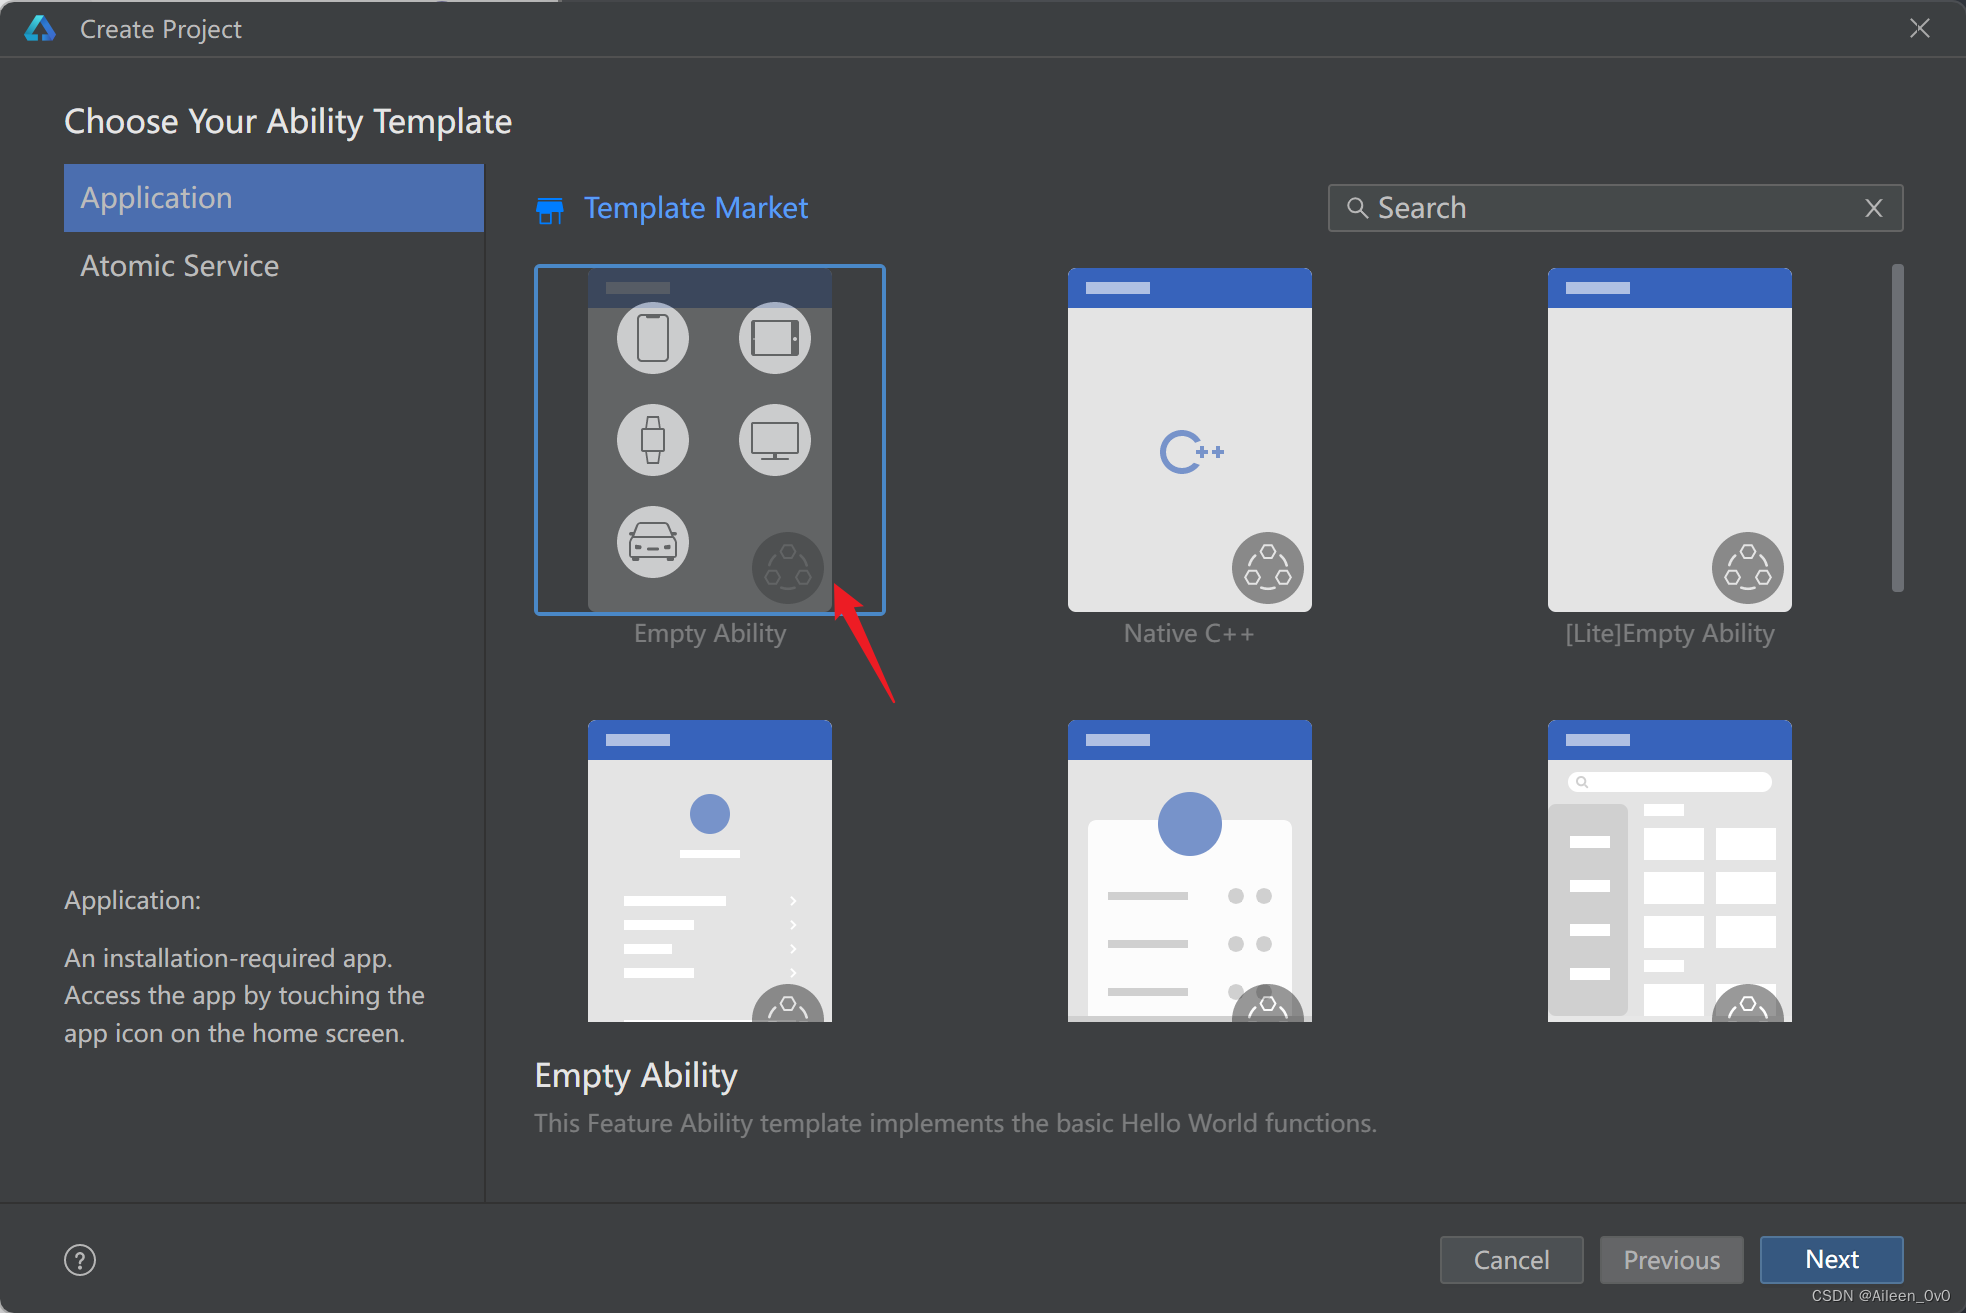Clear the search field with X icon

pyautogui.click(x=1874, y=208)
